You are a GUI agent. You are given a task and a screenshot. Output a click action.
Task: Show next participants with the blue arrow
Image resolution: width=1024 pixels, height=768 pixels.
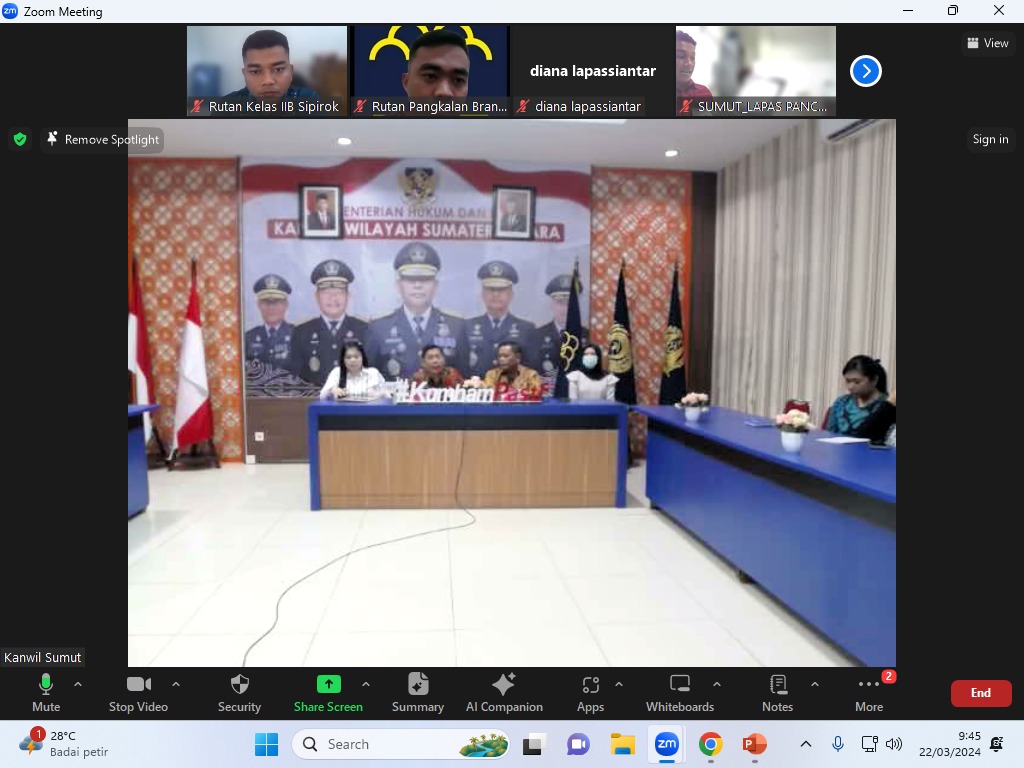[x=865, y=71]
